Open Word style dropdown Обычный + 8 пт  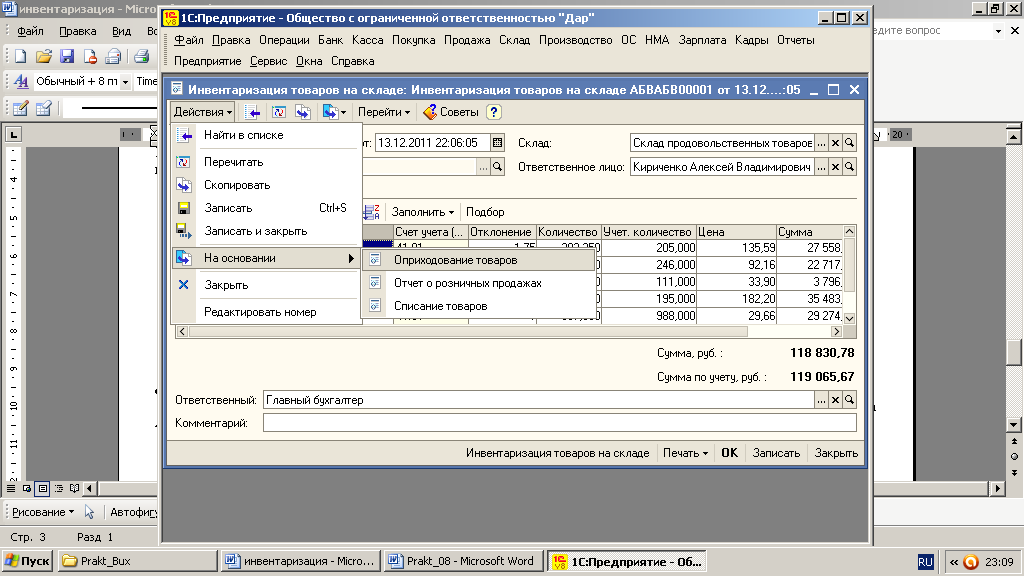pos(125,82)
